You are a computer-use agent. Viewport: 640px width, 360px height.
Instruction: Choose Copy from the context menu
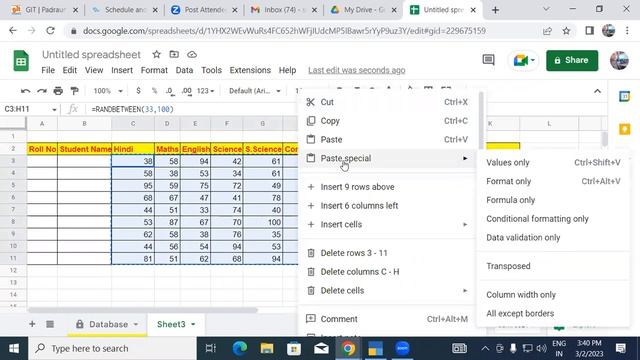(387, 121)
